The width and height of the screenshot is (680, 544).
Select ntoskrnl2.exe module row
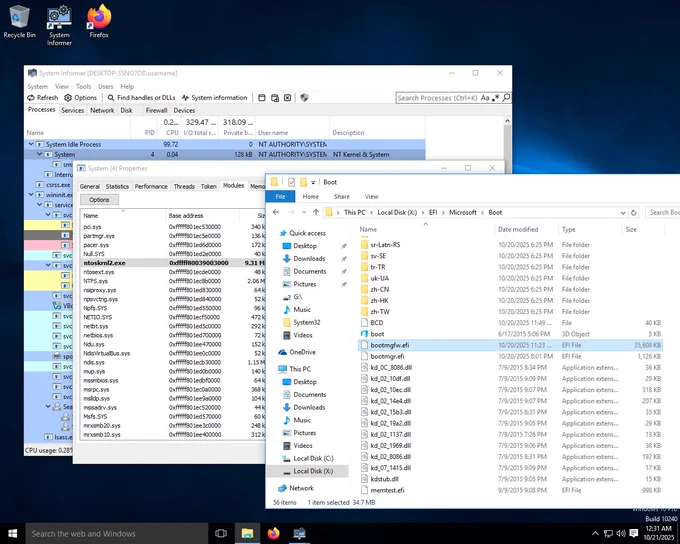coord(173,263)
